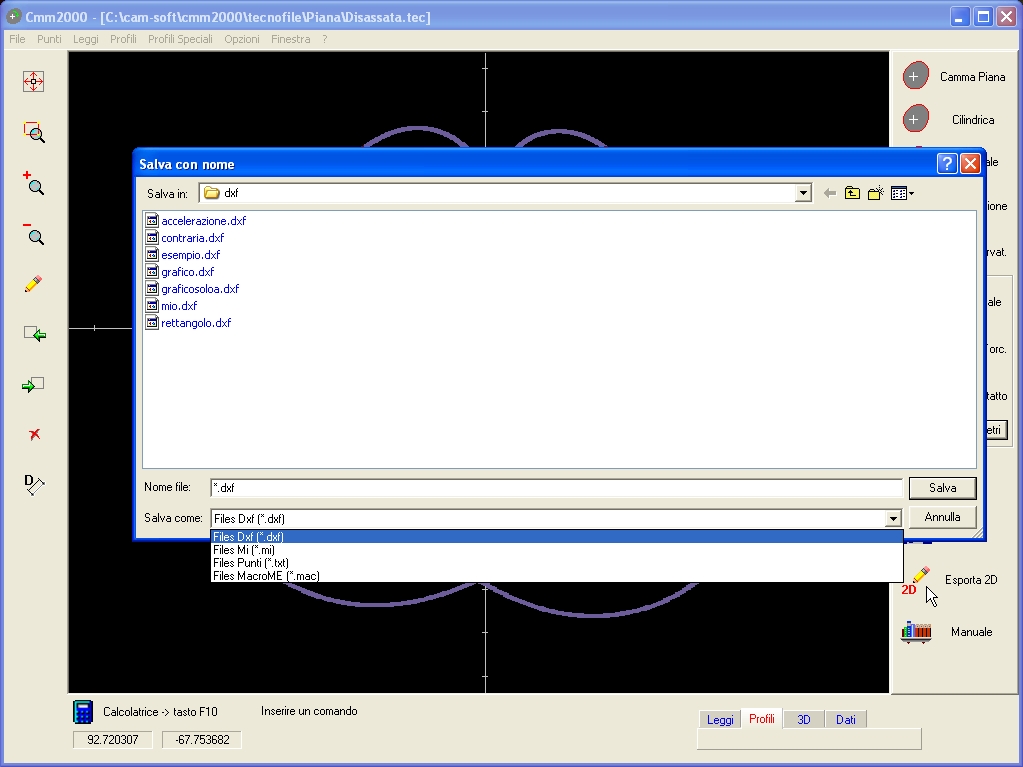Click the help question mark button
The height and width of the screenshot is (767, 1023).
(947, 164)
